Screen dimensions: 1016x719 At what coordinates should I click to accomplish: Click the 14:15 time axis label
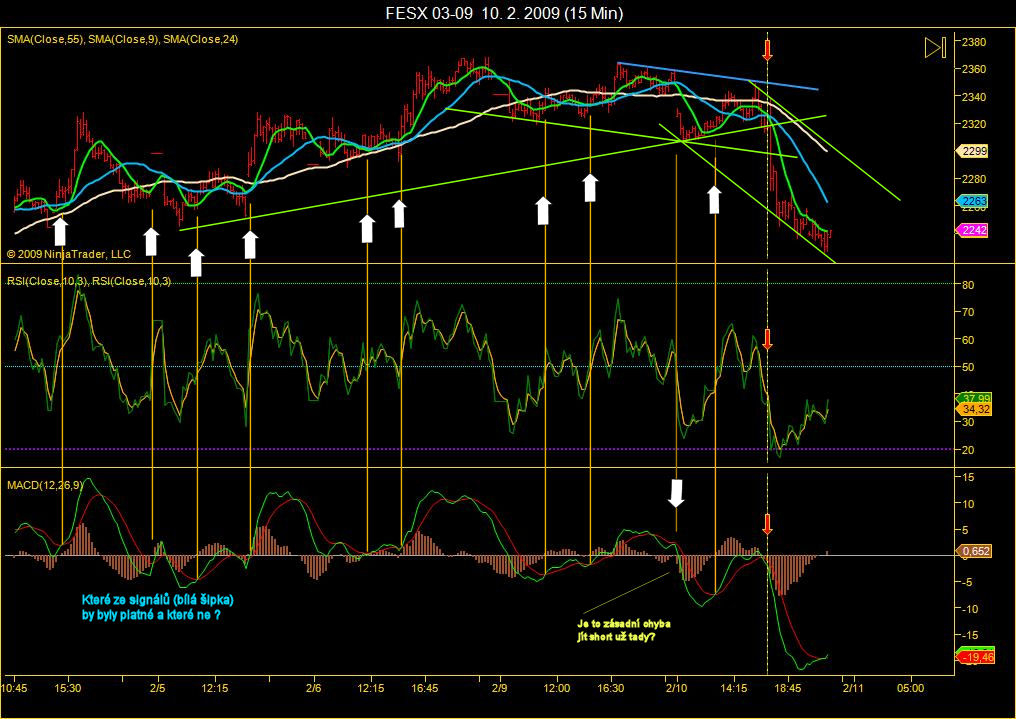[733, 688]
